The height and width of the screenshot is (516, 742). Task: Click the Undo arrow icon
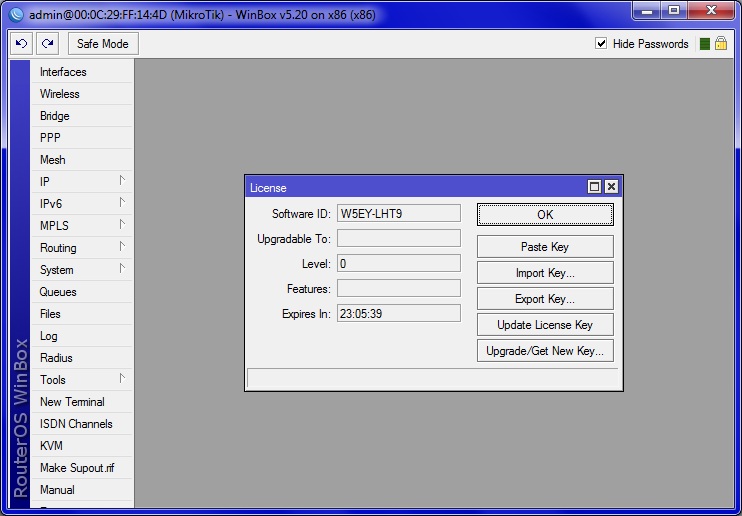[22, 44]
